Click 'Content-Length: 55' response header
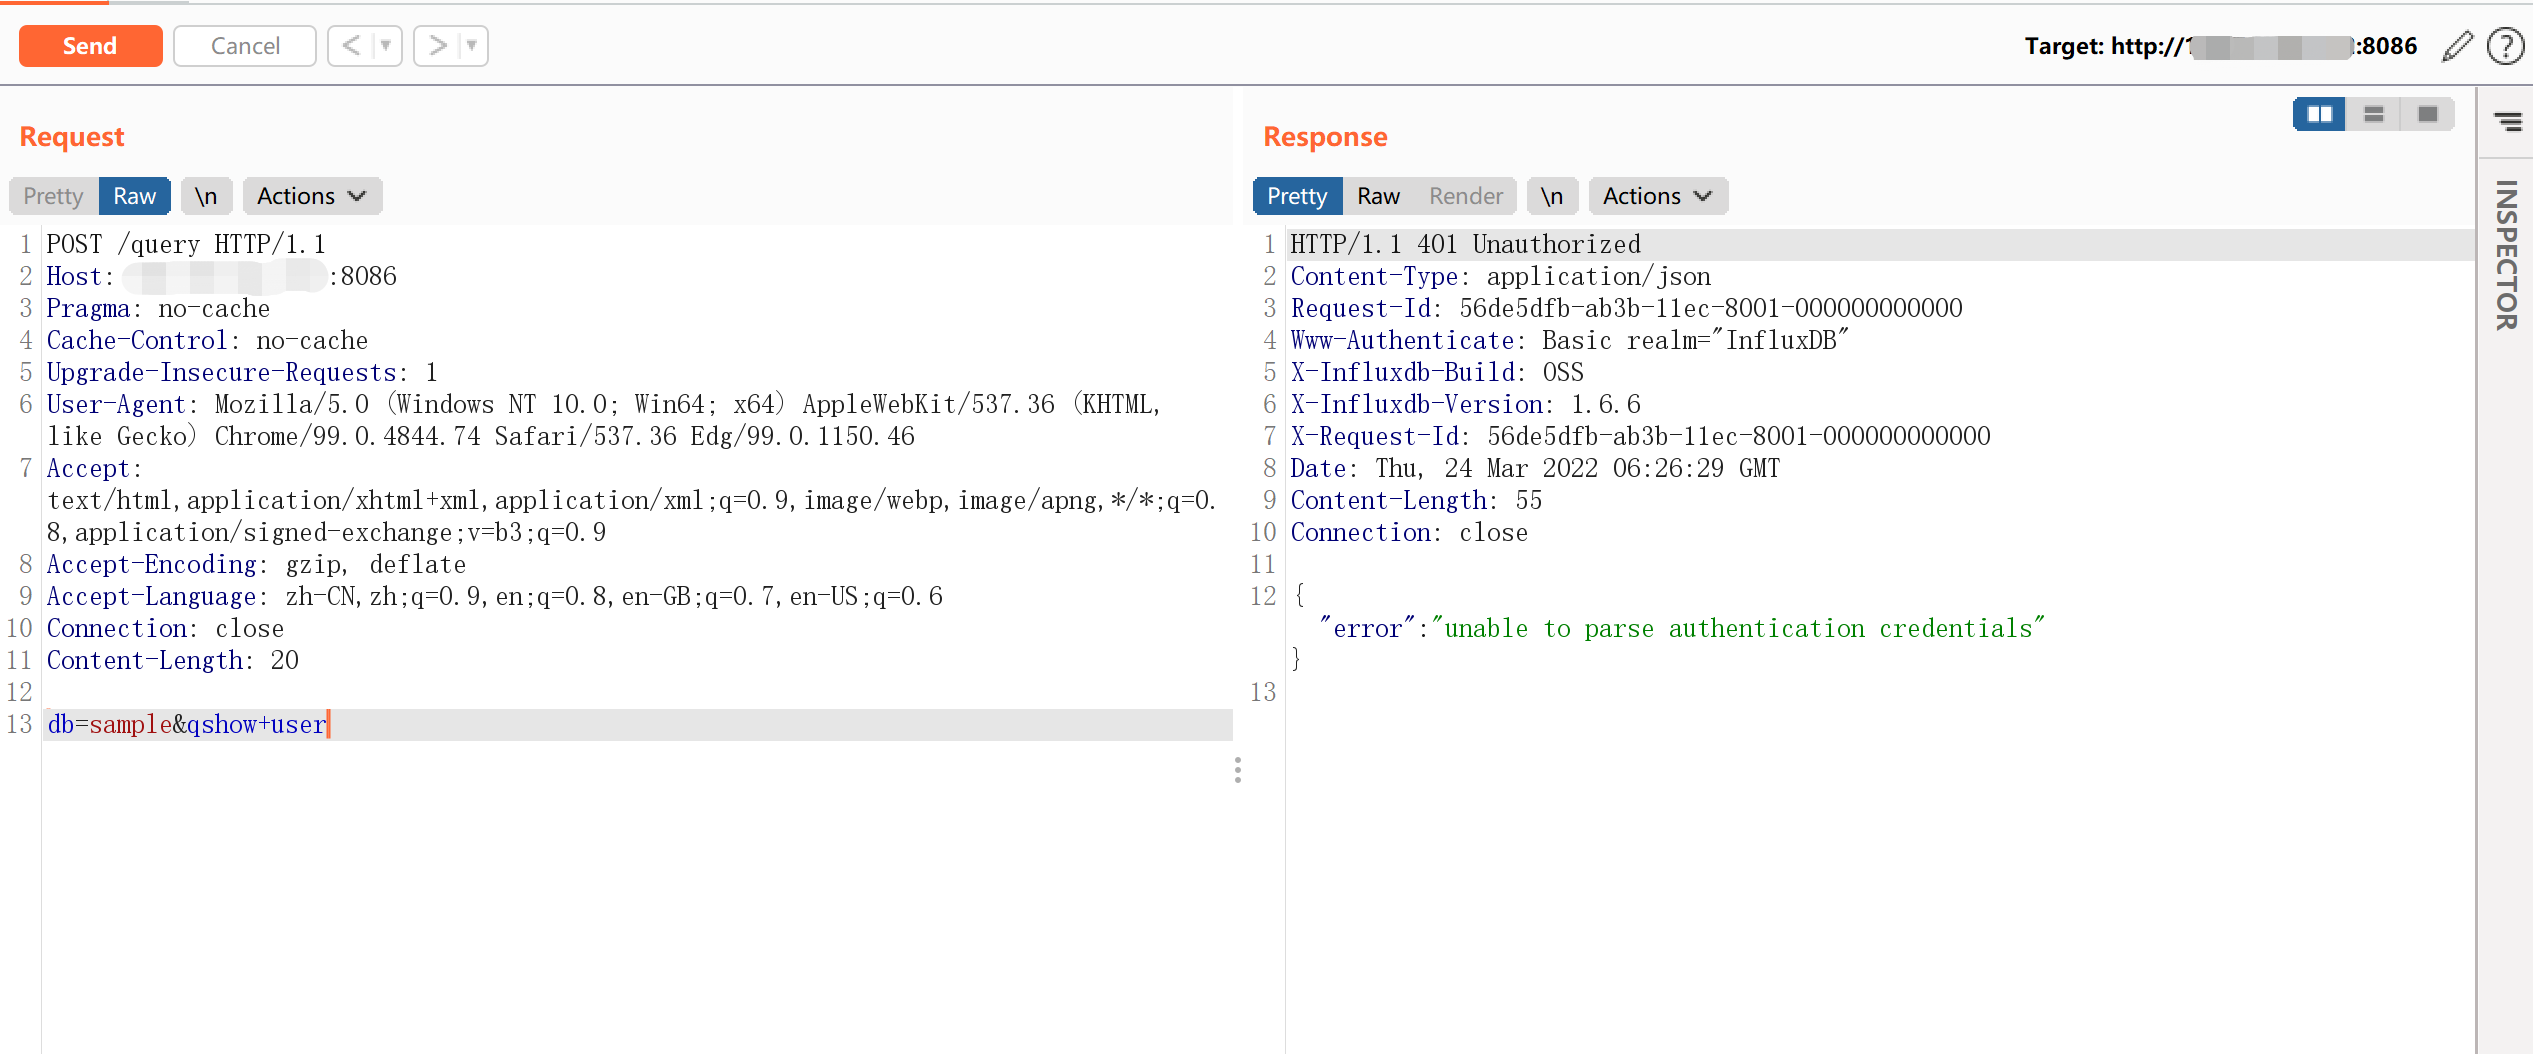This screenshot has height=1054, width=2533. [1416, 501]
